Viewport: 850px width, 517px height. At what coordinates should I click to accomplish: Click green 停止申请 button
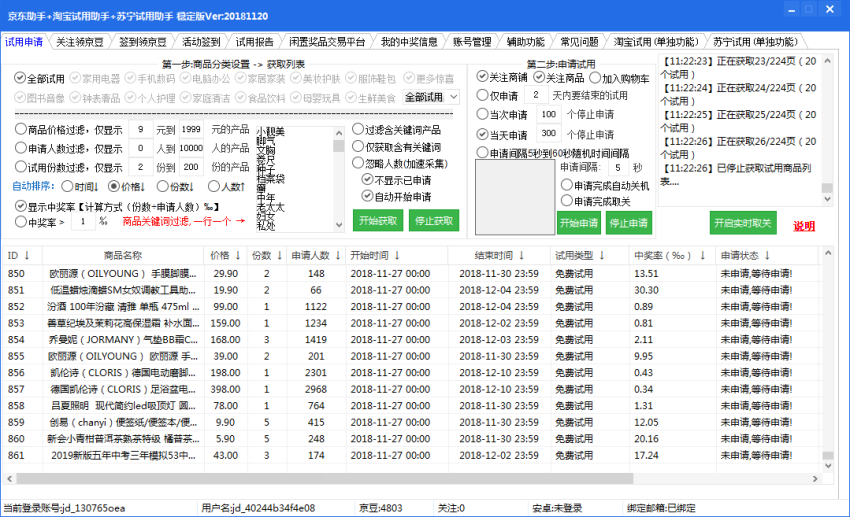[x=628, y=223]
